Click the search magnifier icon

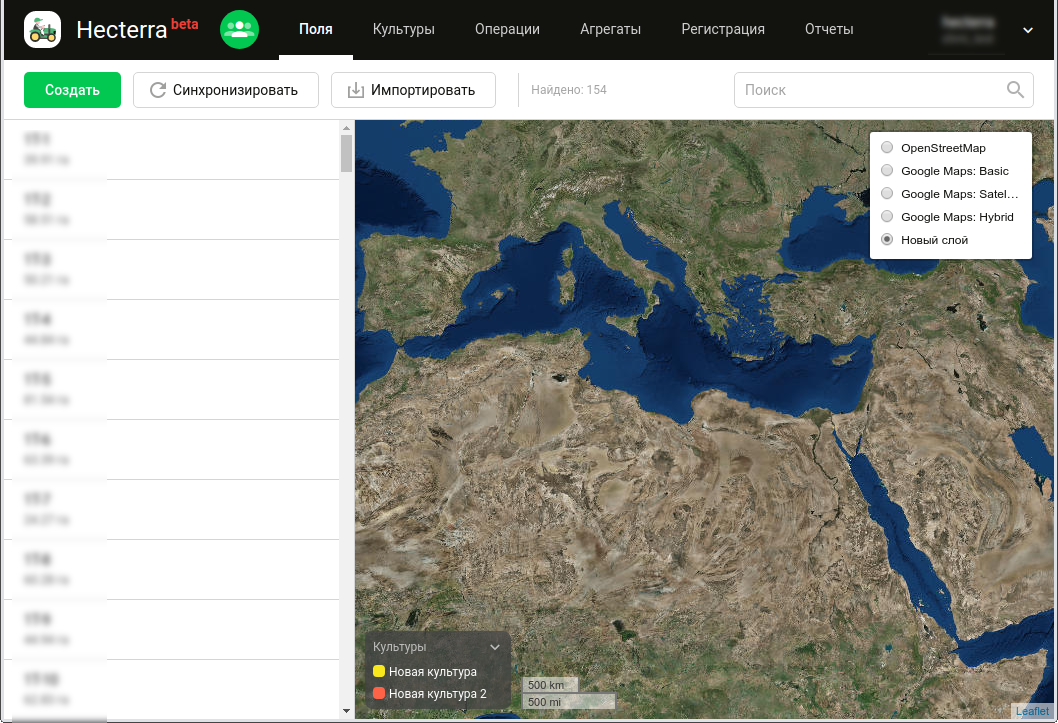1015,90
